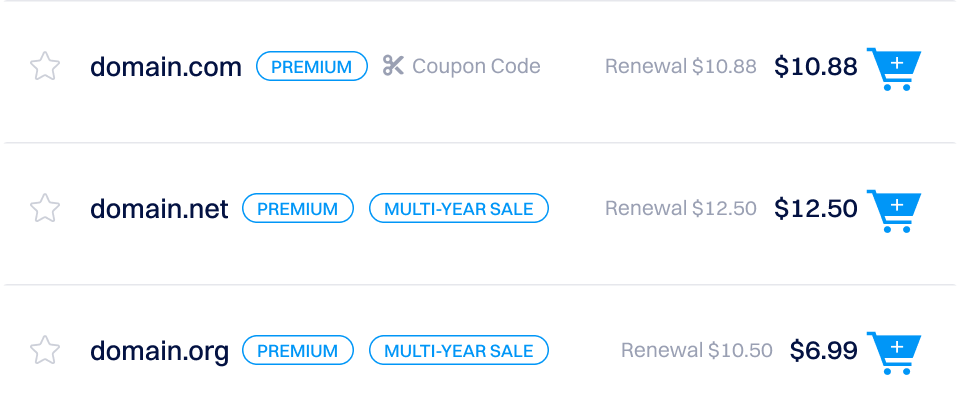Click the $10.88 price for domain.com

tap(816, 67)
